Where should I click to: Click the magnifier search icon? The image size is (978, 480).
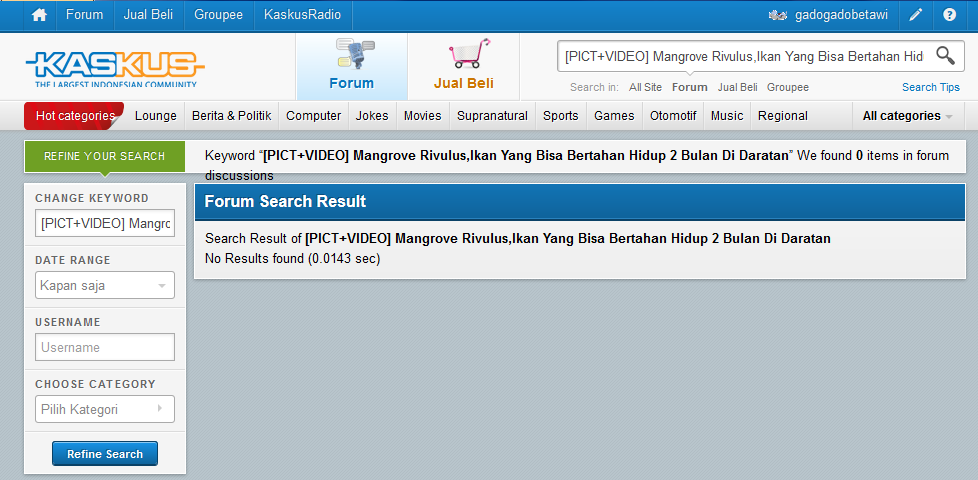[x=946, y=56]
